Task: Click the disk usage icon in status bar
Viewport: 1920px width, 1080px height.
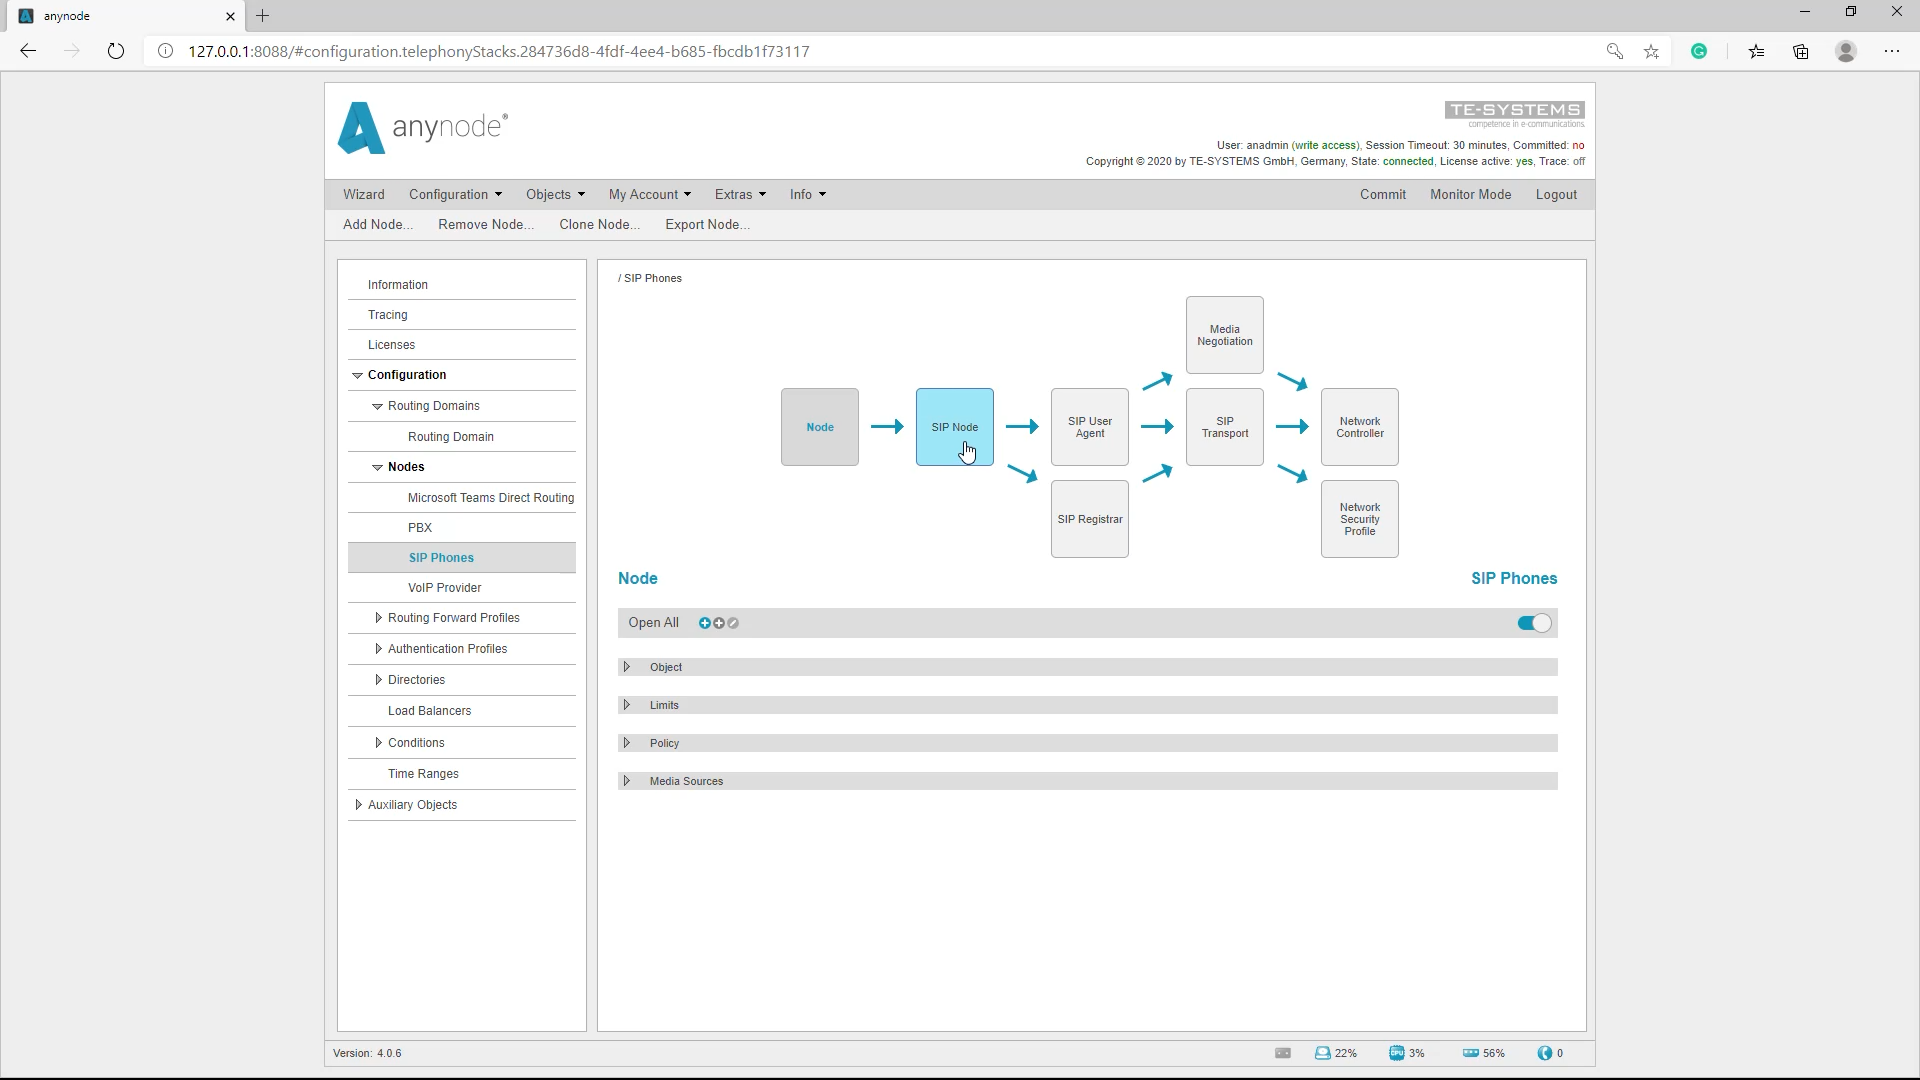Action: click(x=1322, y=1053)
